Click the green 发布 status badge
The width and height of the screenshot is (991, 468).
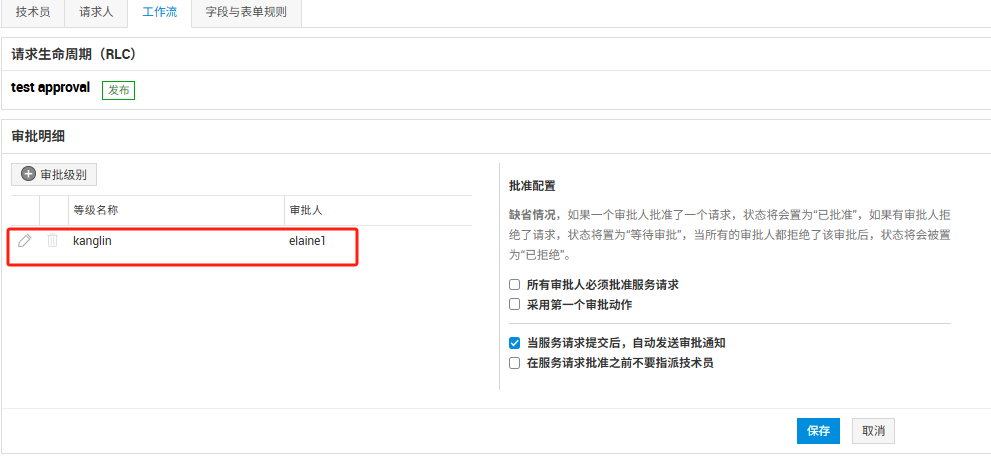[x=118, y=90]
